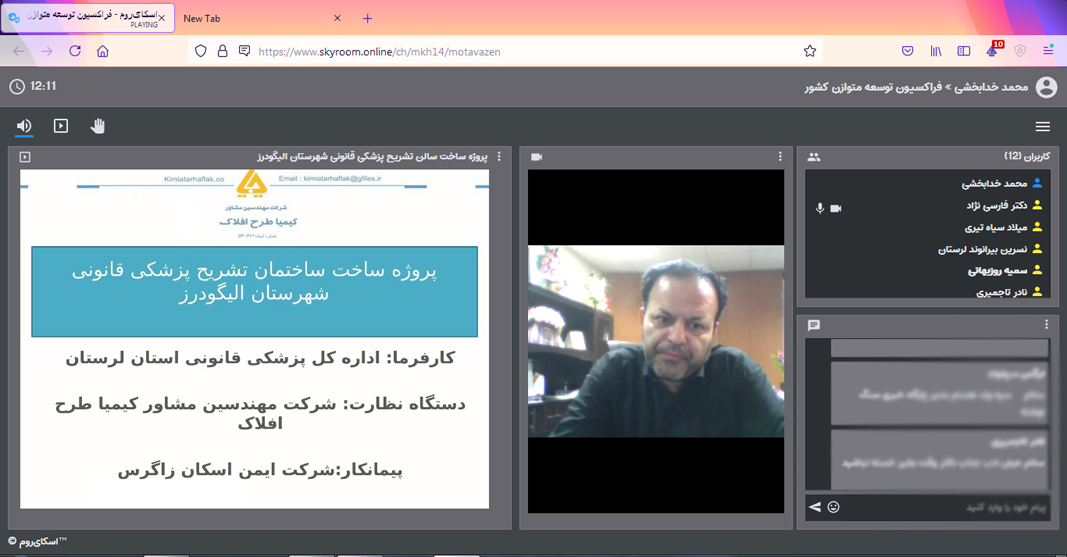Open the emoji picker in chat
The image size is (1067, 557).
pos(833,507)
